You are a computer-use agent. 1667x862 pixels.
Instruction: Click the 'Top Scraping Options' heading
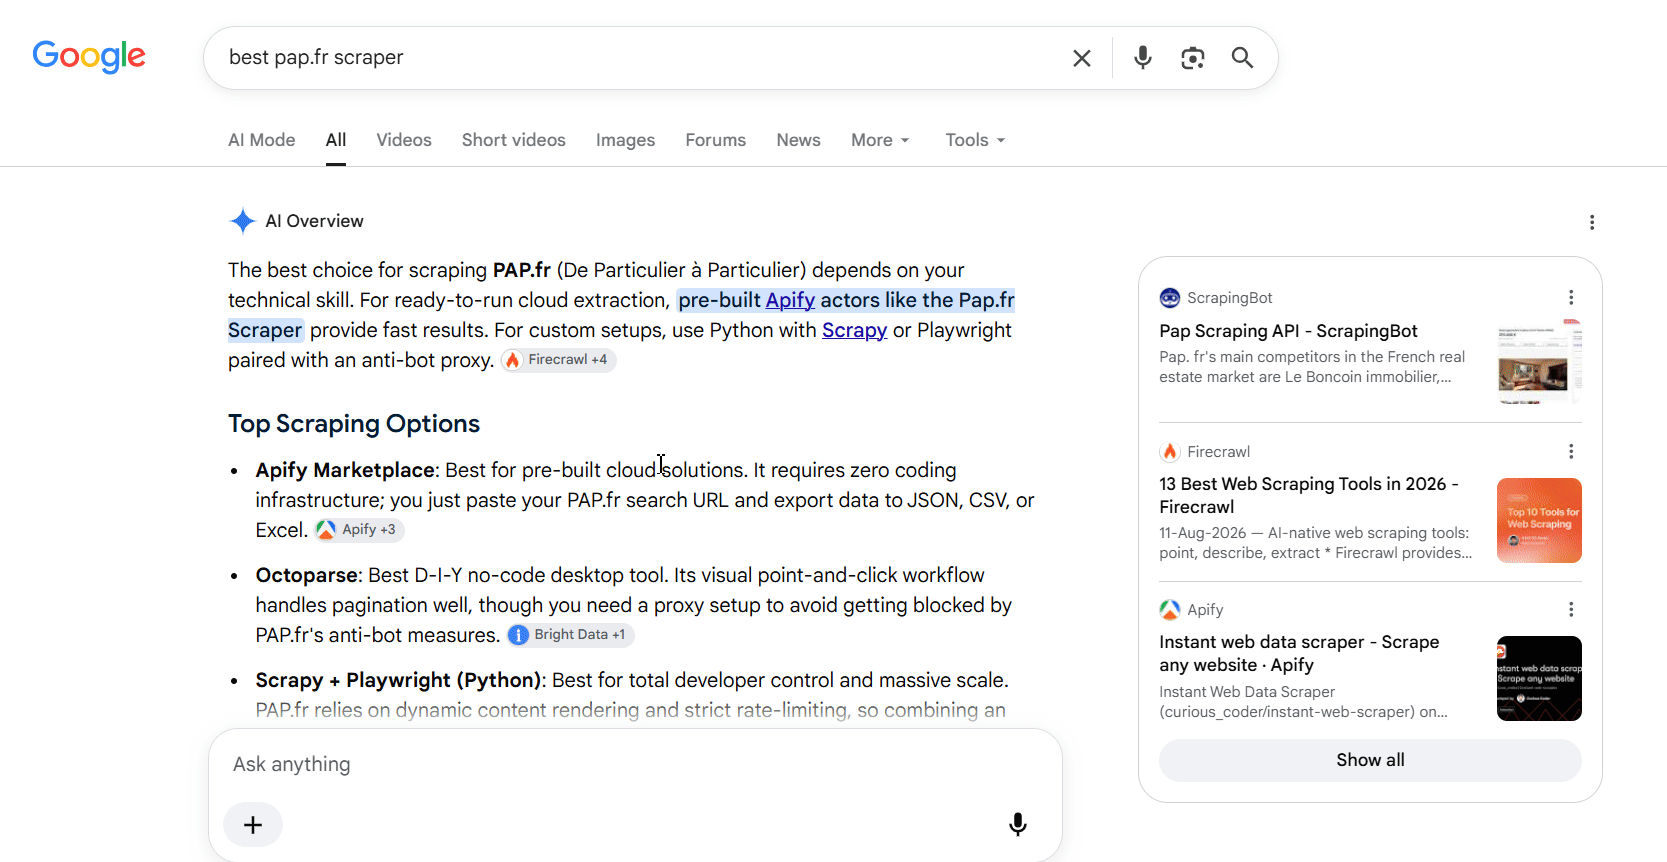(x=354, y=423)
